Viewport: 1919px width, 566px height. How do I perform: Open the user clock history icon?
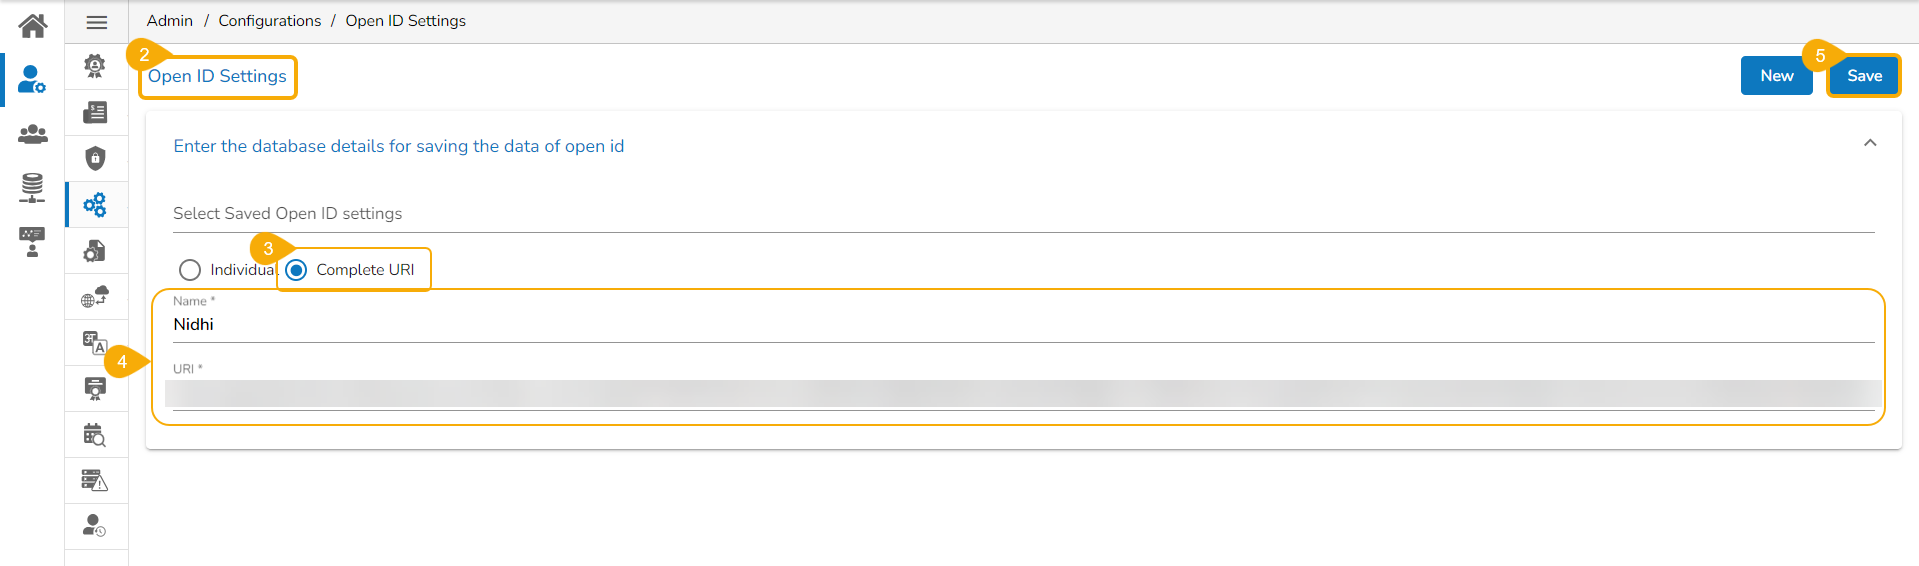tap(95, 526)
